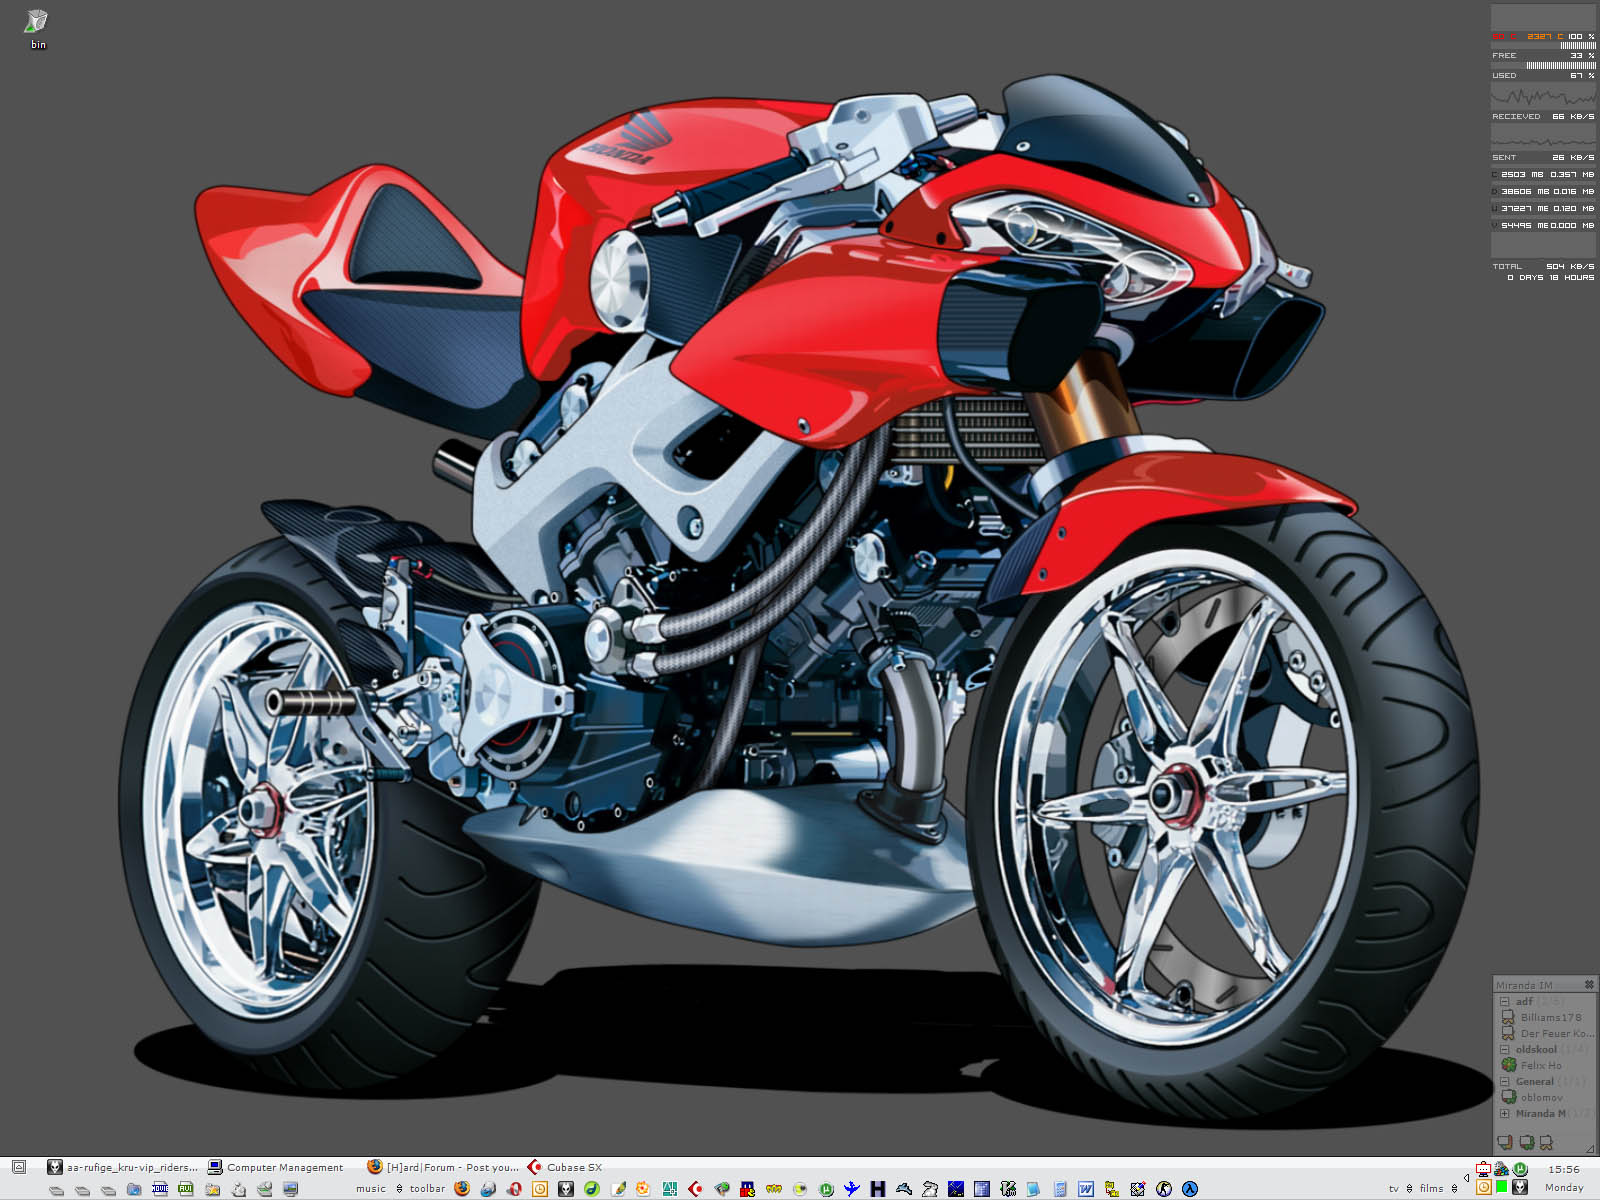Open Microsoft Word from quick launch bar
1600x1200 pixels.
pos(1085,1189)
